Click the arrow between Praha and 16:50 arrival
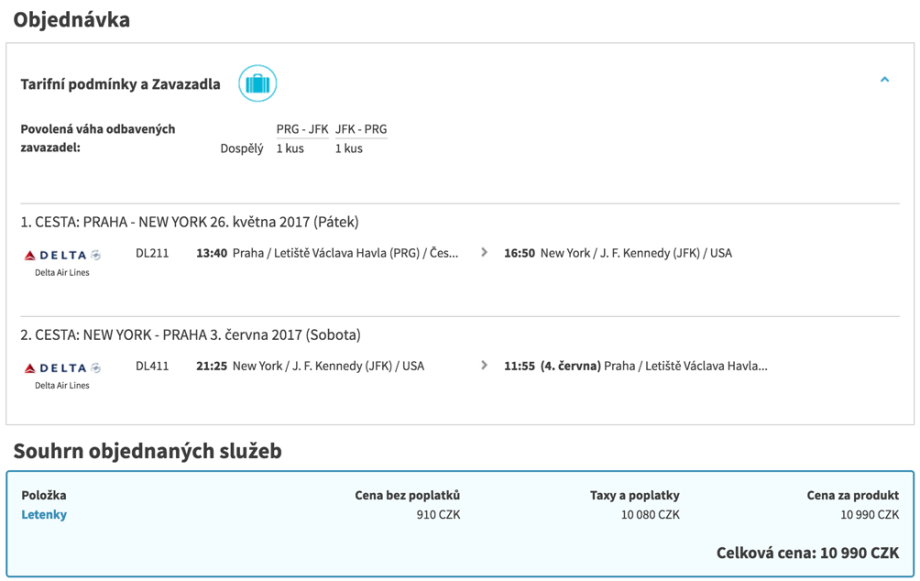920x581 pixels. 484,253
